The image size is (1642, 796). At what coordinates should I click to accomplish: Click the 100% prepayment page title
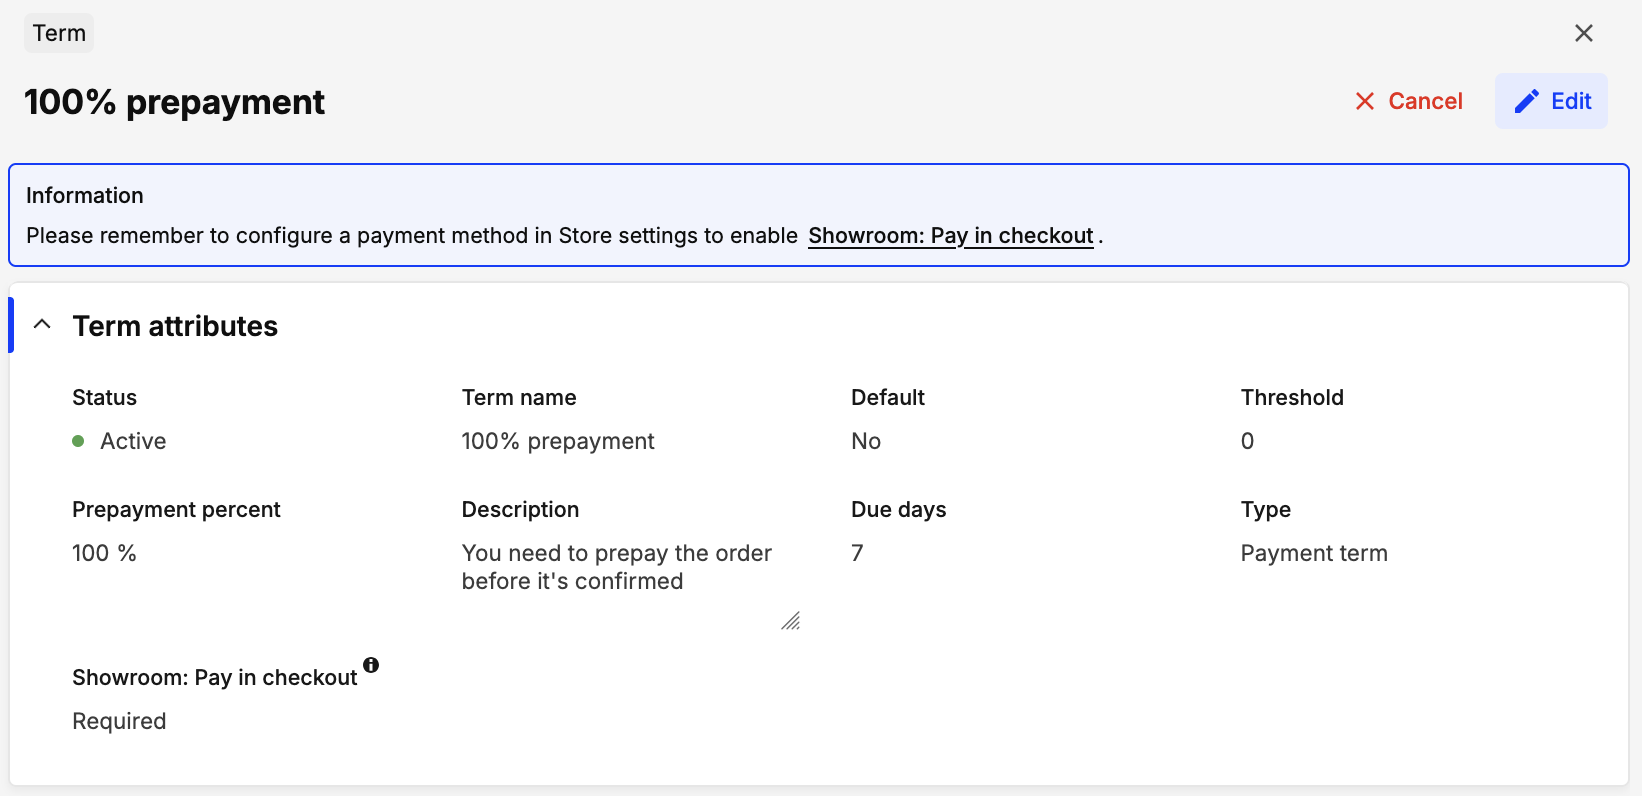point(175,102)
